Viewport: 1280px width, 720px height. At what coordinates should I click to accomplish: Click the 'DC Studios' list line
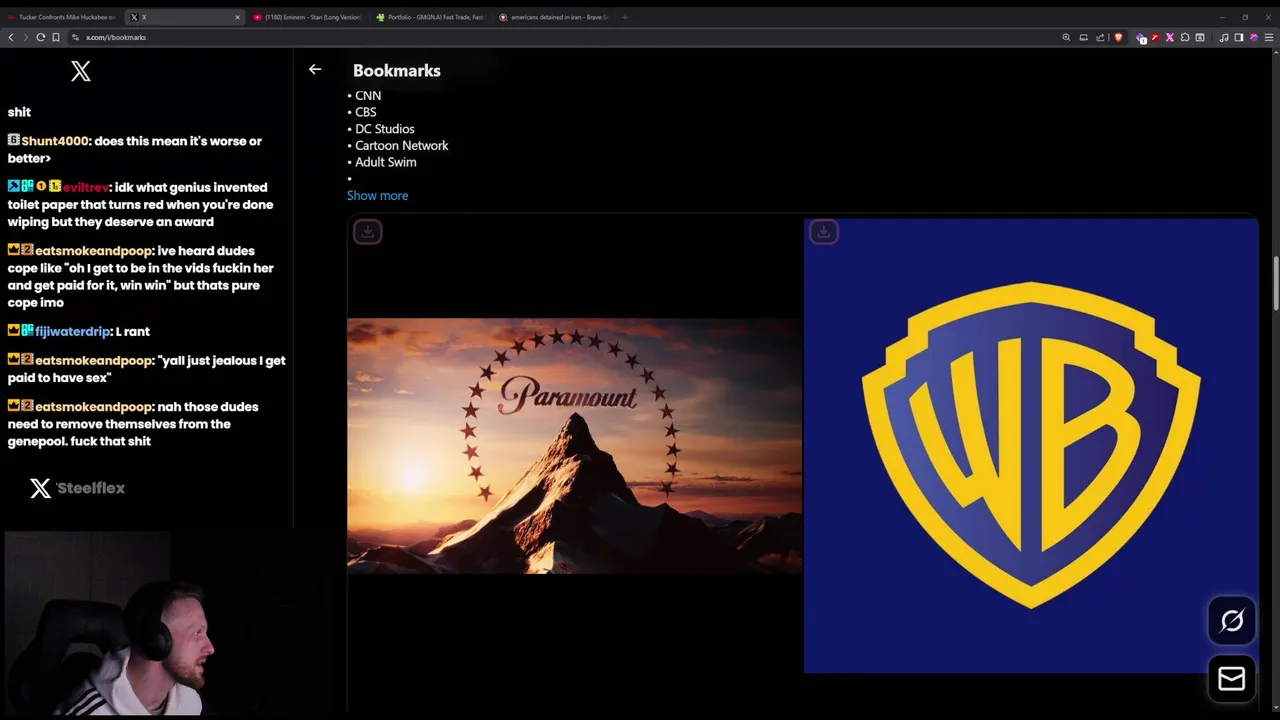[381, 129]
